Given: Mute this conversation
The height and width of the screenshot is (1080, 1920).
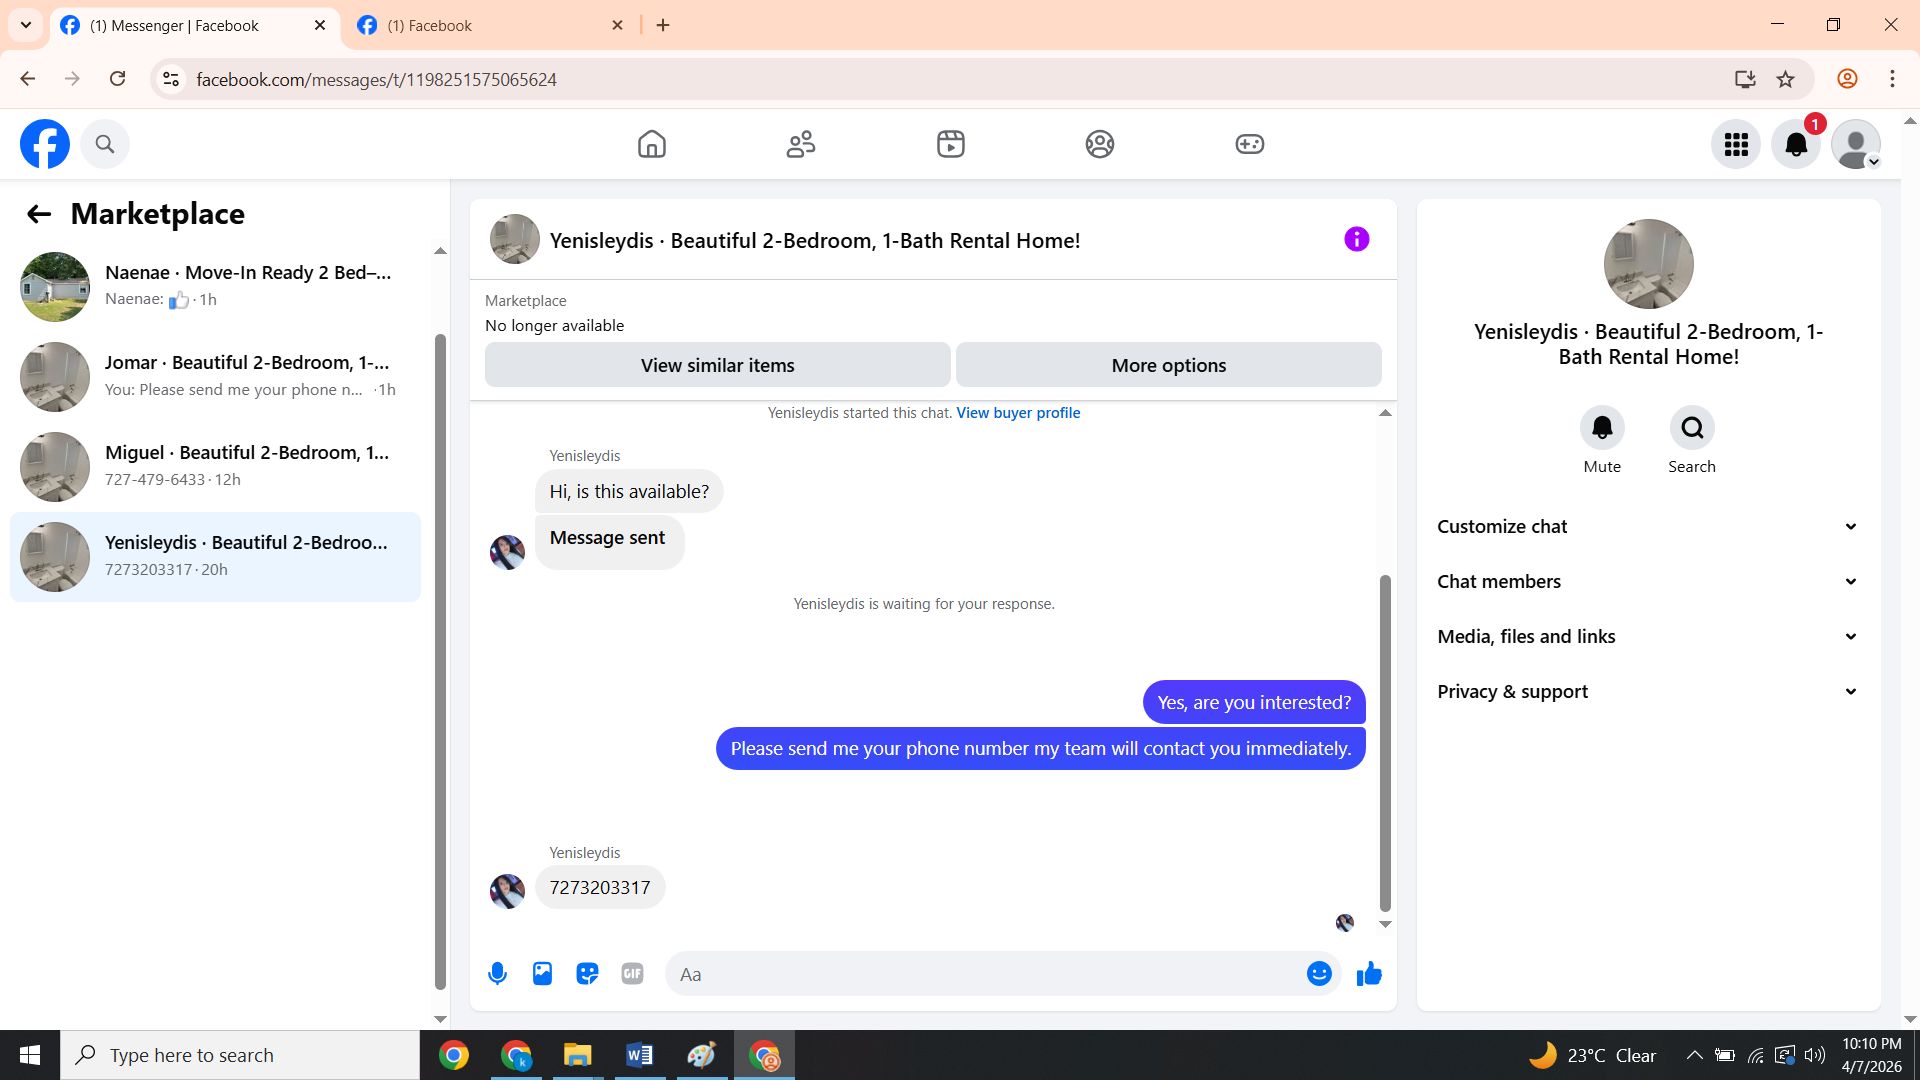Looking at the screenshot, I should click(1602, 428).
